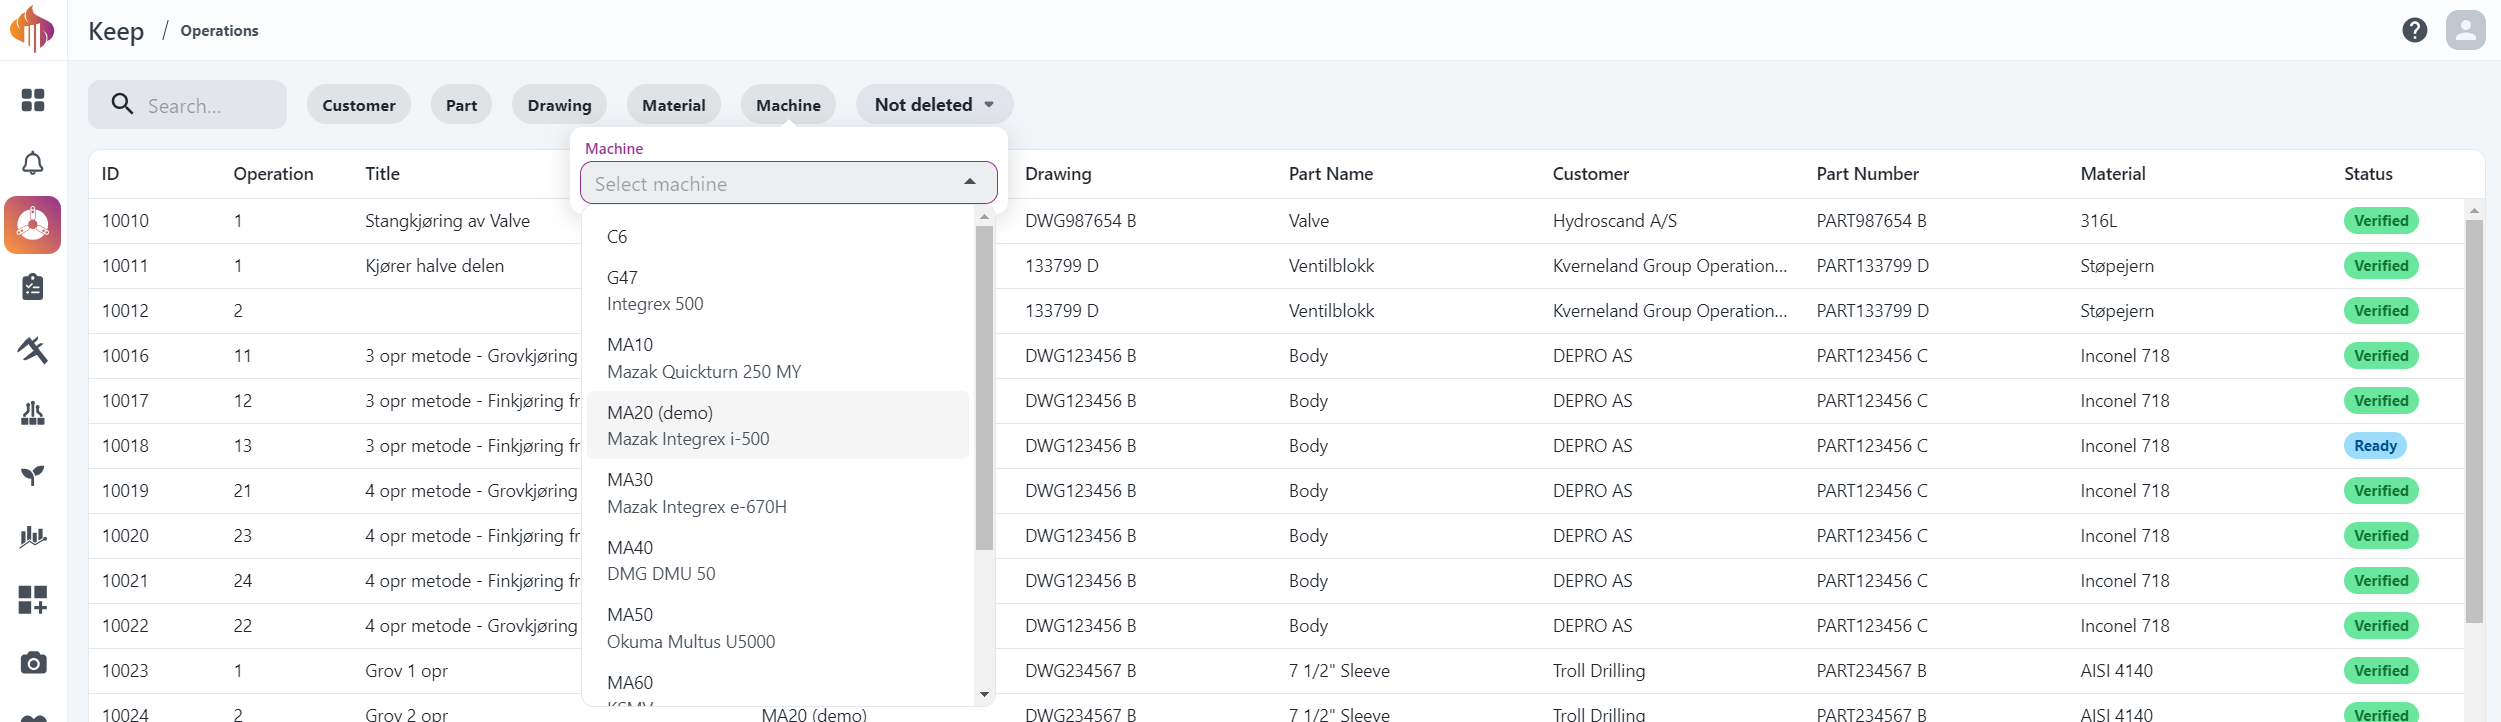Sort by the Part Name column header
The height and width of the screenshot is (722, 2501).
click(1330, 174)
